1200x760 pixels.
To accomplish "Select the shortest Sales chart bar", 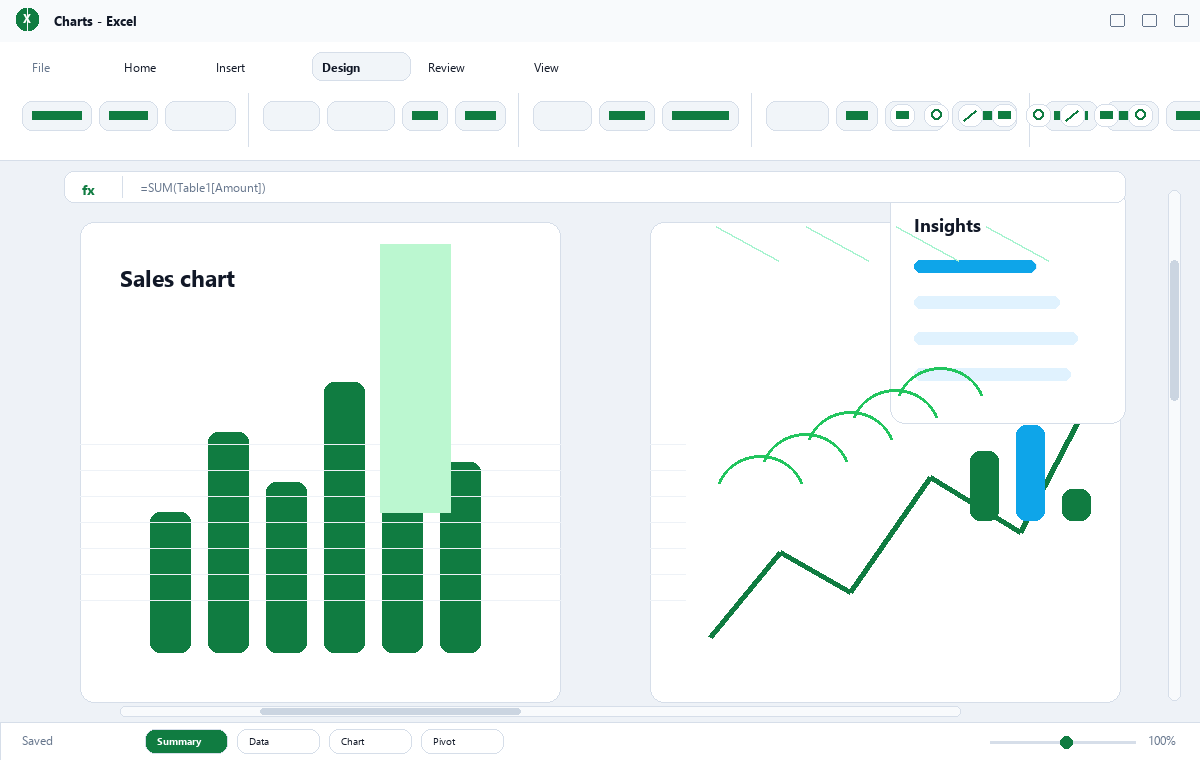I will pos(170,582).
